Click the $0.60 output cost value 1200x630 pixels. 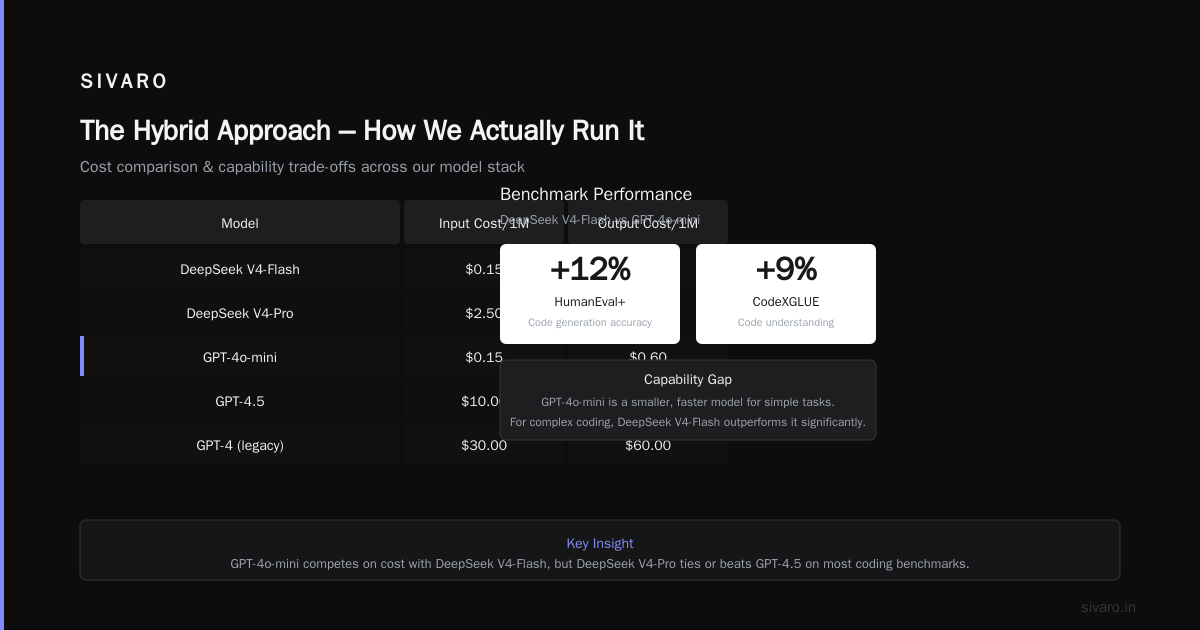[648, 357]
